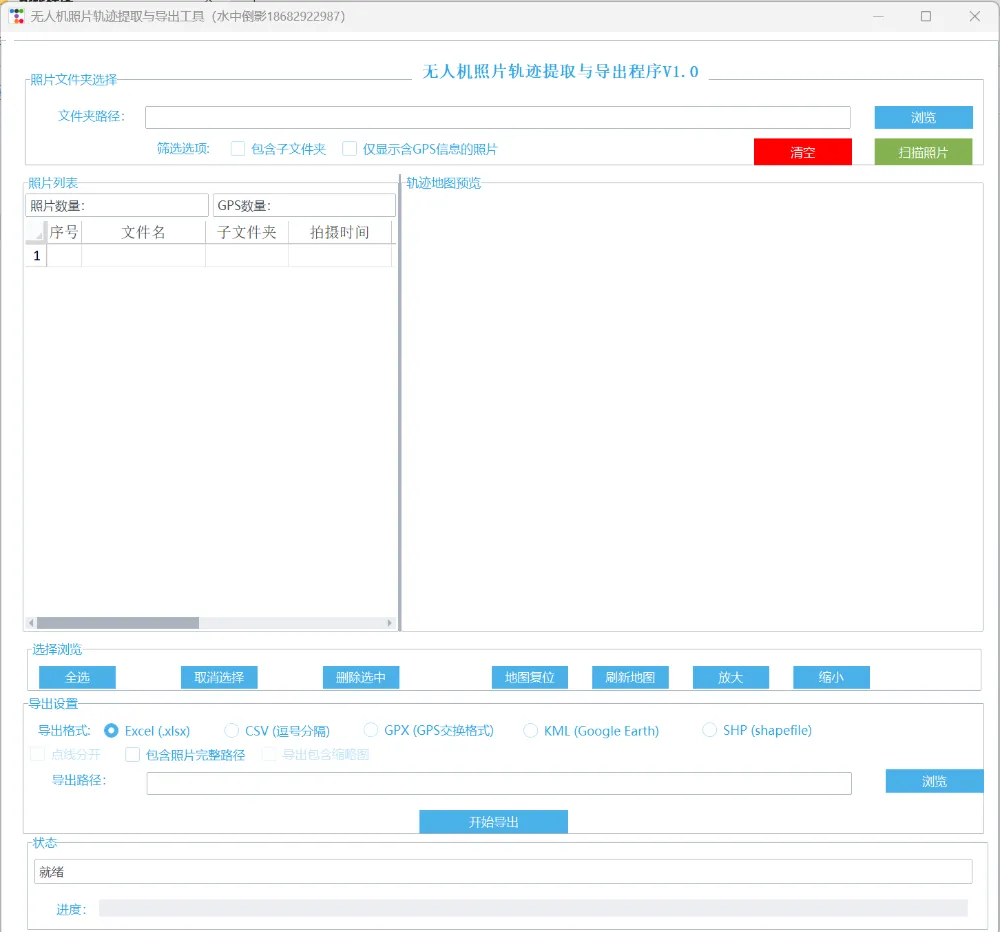Toggle 仅显示含GPS信息的照片 checkbox
Viewport: 1000px width, 932px height.
pos(349,149)
